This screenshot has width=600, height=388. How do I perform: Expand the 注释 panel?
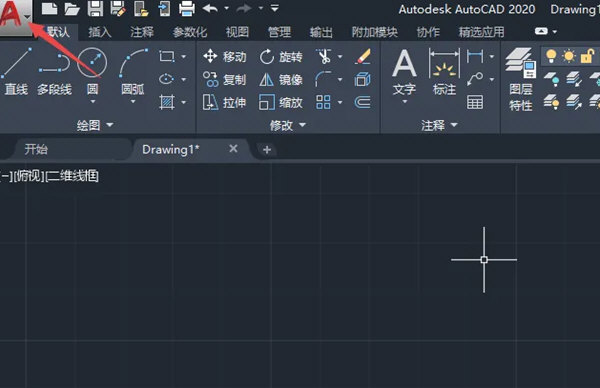coord(439,125)
